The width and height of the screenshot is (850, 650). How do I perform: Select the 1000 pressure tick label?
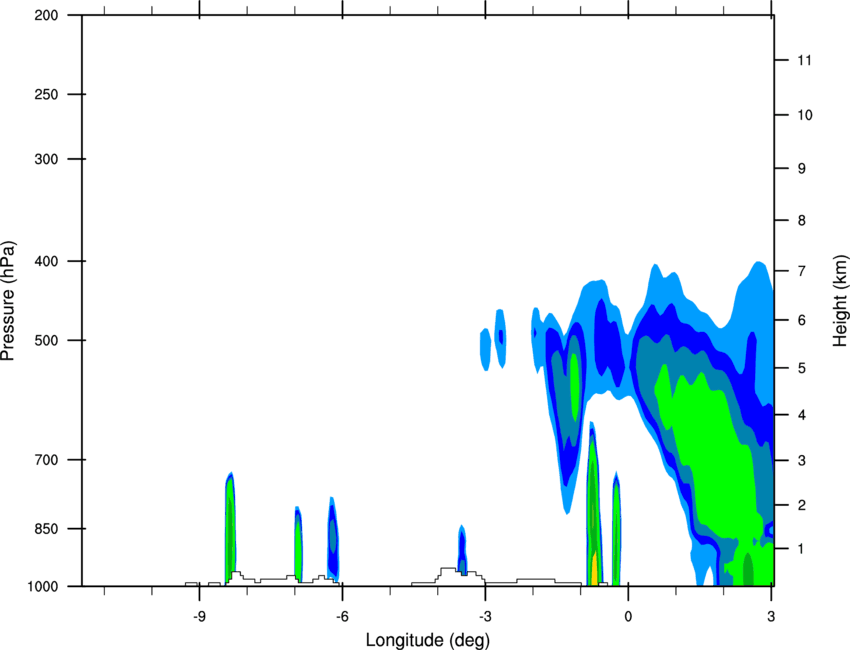coord(42,587)
